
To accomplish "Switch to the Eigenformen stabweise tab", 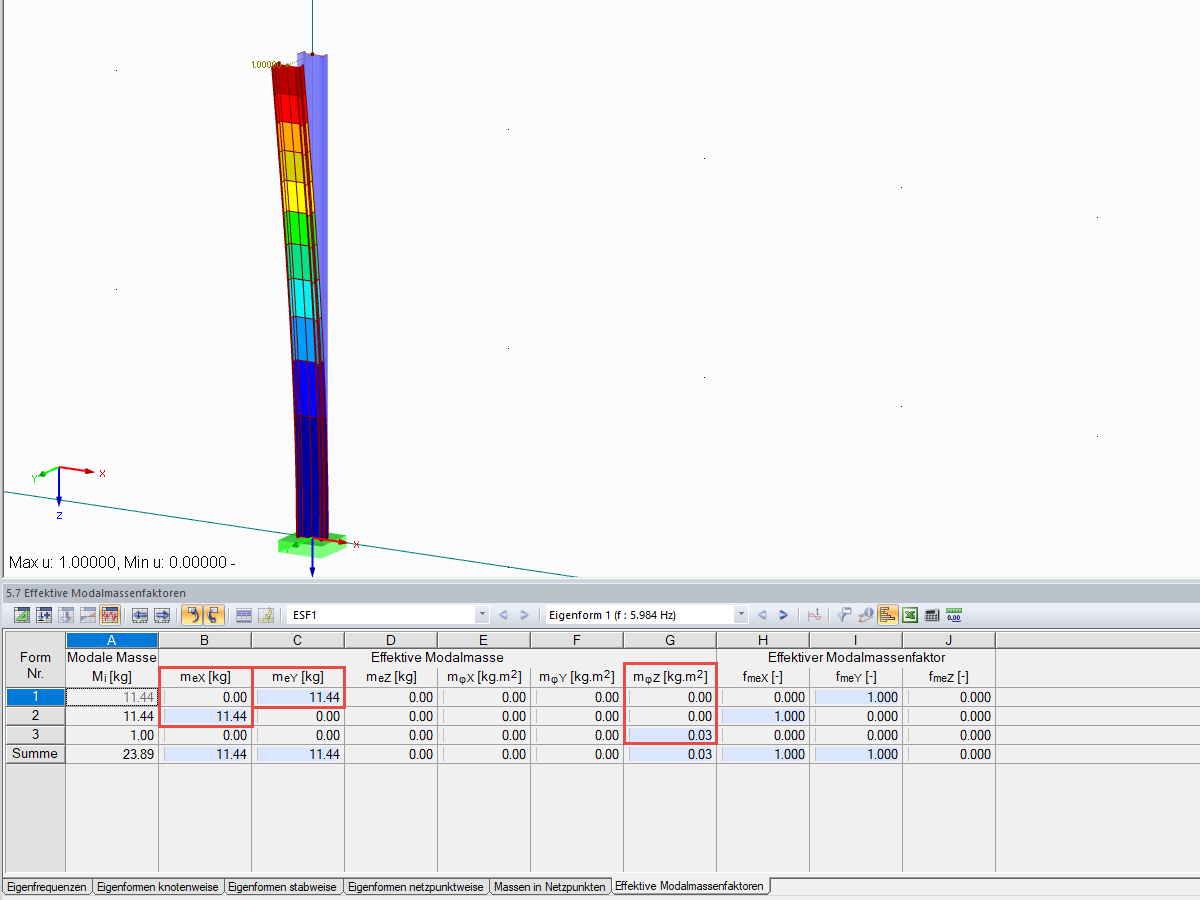I will point(282,886).
